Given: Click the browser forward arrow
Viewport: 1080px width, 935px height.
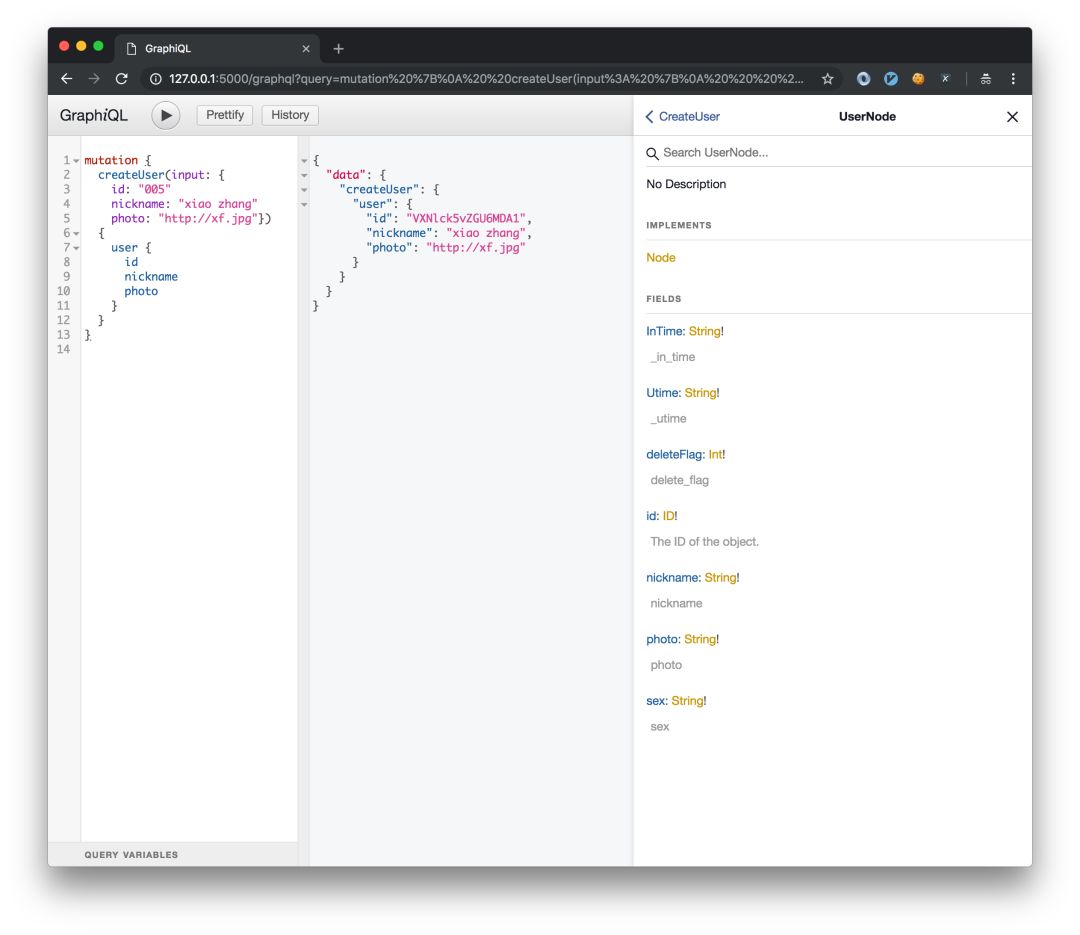Looking at the screenshot, I should pyautogui.click(x=94, y=79).
